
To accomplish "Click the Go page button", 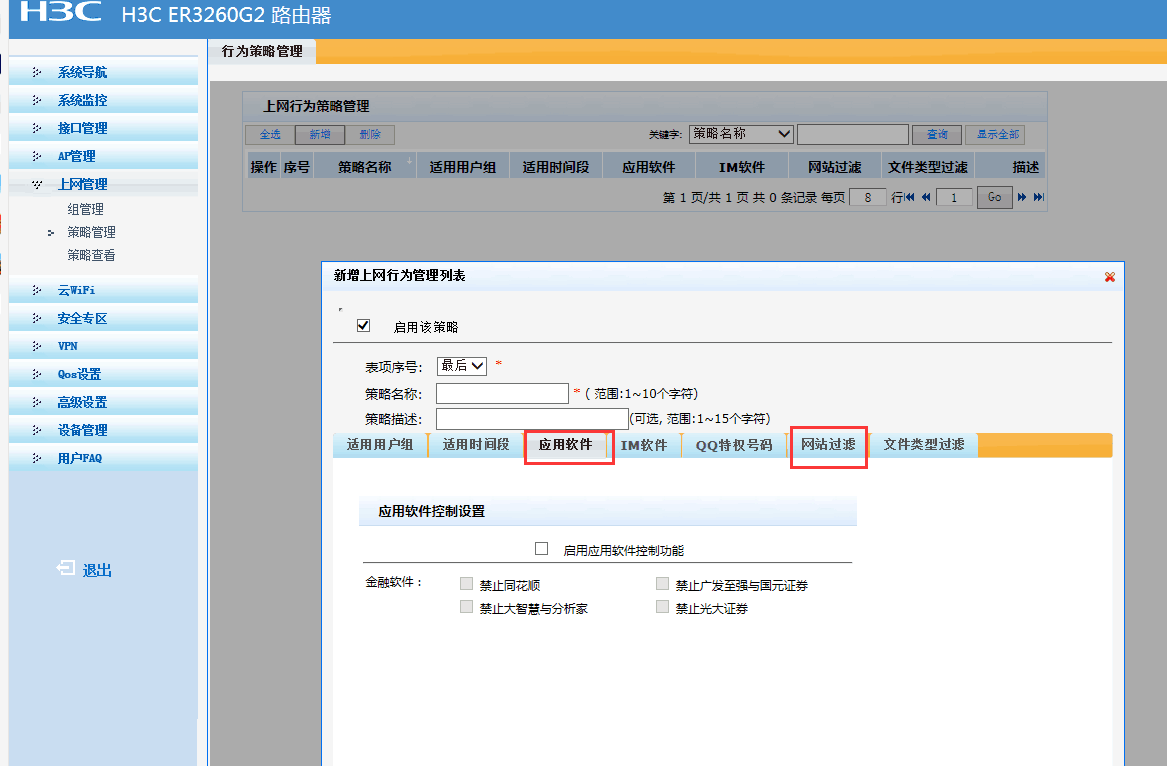I will (995, 197).
